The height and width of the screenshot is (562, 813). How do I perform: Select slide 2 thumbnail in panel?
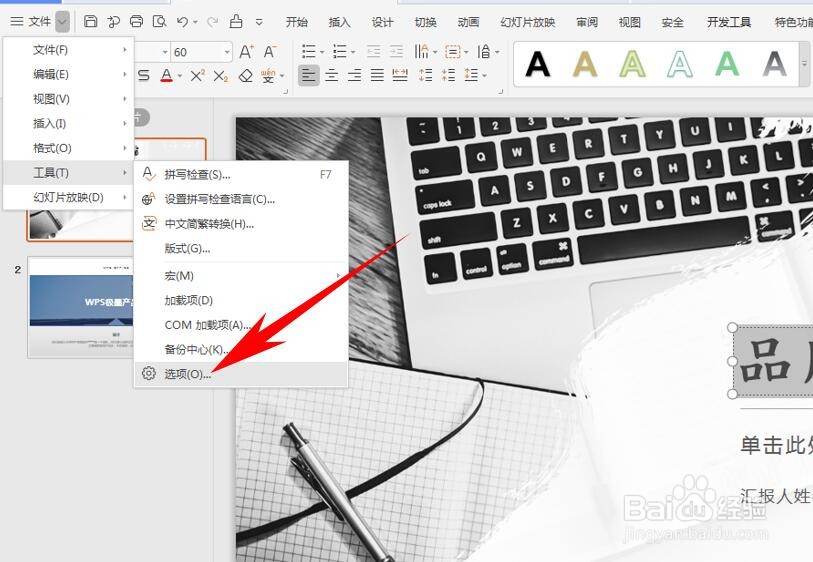(81, 307)
